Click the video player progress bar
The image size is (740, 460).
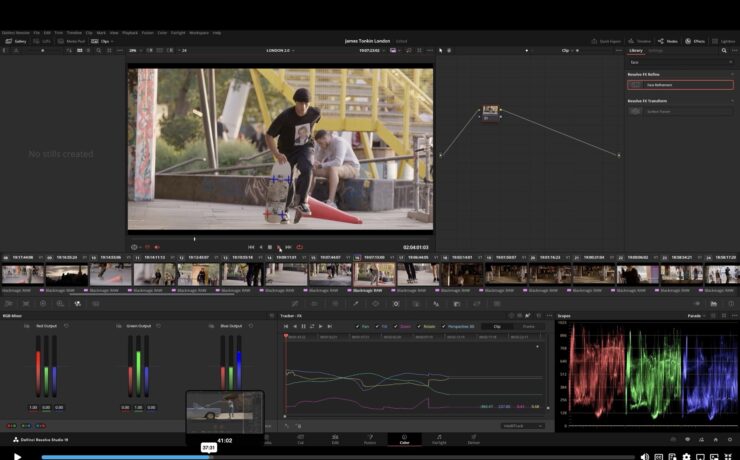coord(338,457)
